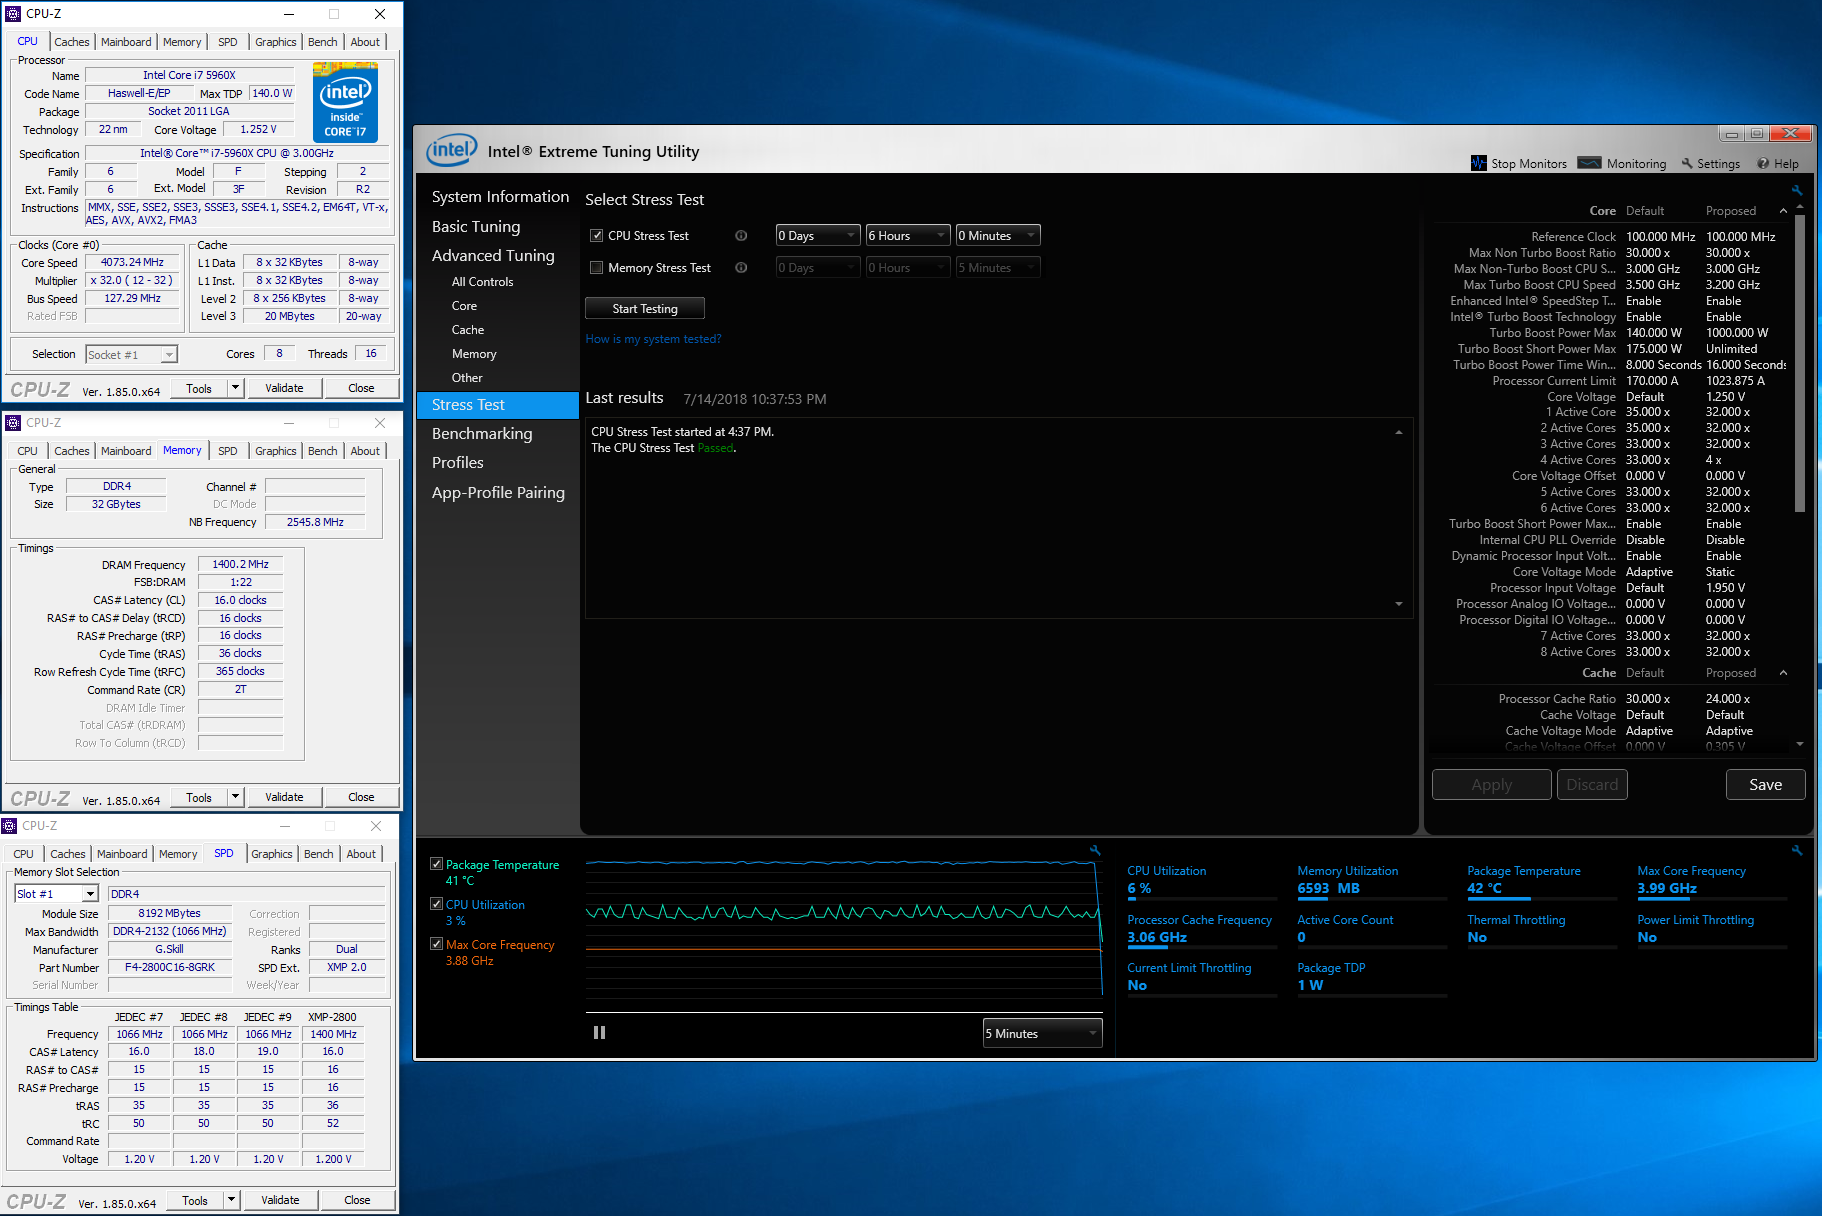
Task: Open 'How is my system tested?' link
Action: click(653, 339)
